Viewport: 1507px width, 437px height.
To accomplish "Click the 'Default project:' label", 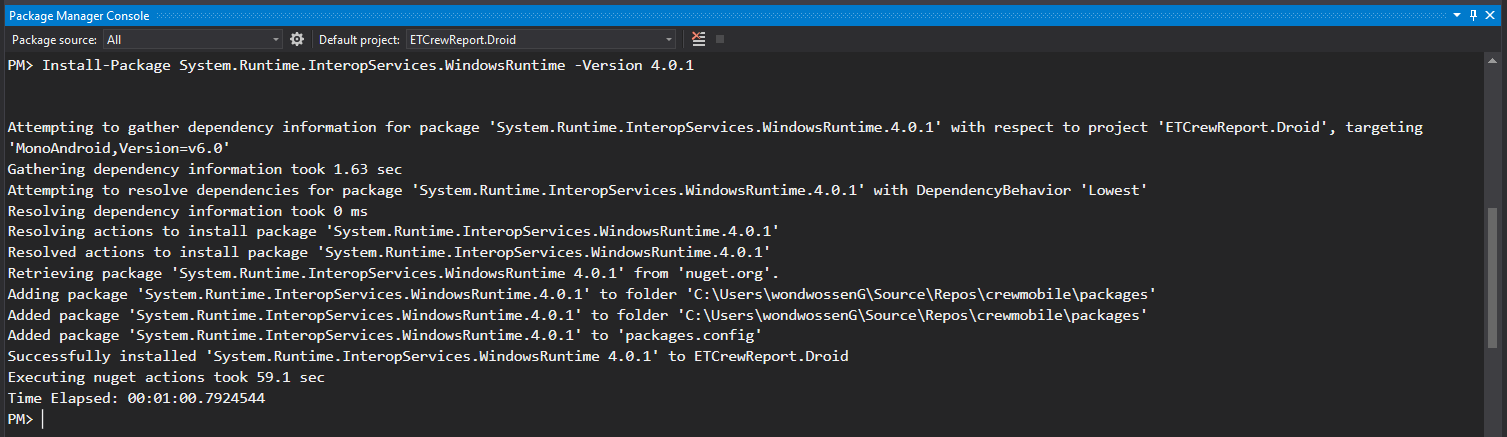I will [359, 39].
